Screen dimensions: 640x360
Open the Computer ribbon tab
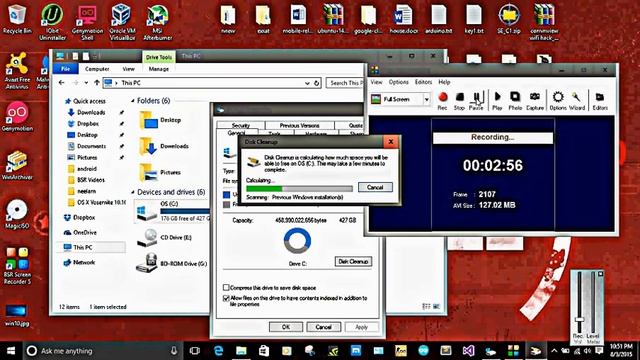coord(97,69)
